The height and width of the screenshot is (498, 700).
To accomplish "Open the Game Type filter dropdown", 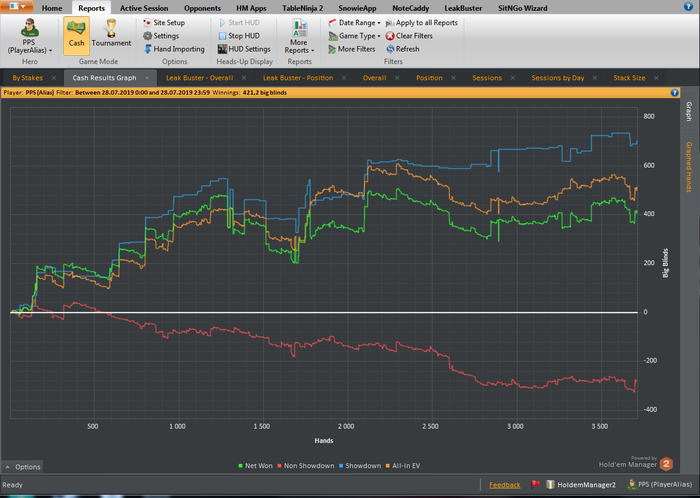I will pyautogui.click(x=354, y=36).
